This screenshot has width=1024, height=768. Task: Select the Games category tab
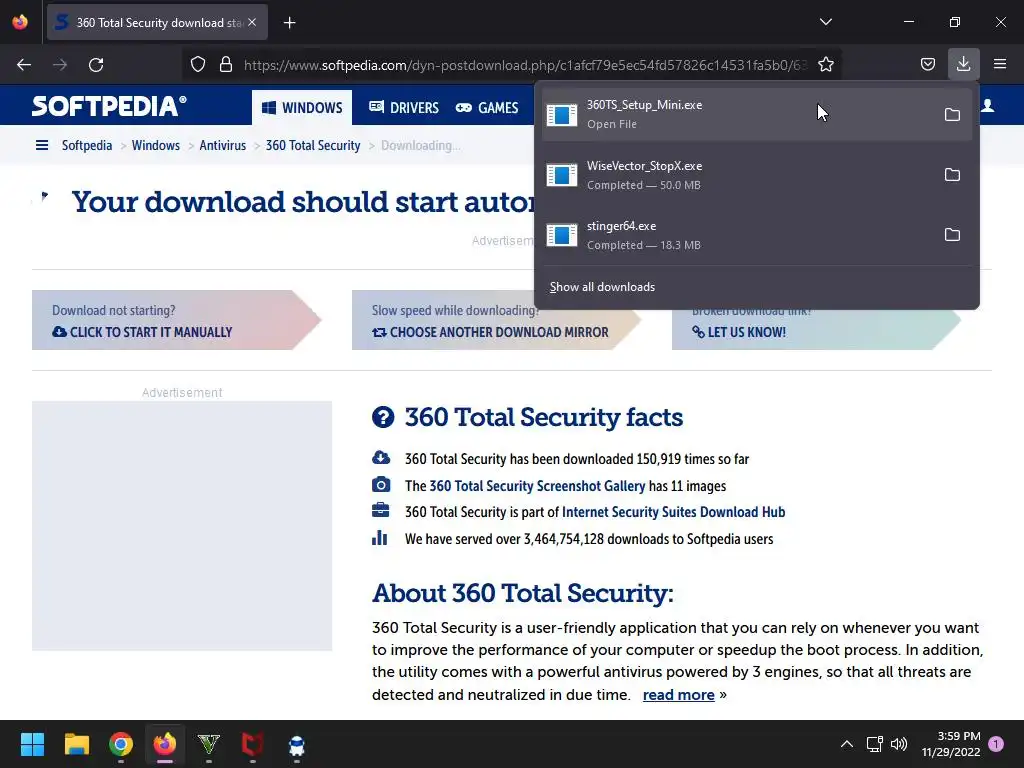pos(487,107)
